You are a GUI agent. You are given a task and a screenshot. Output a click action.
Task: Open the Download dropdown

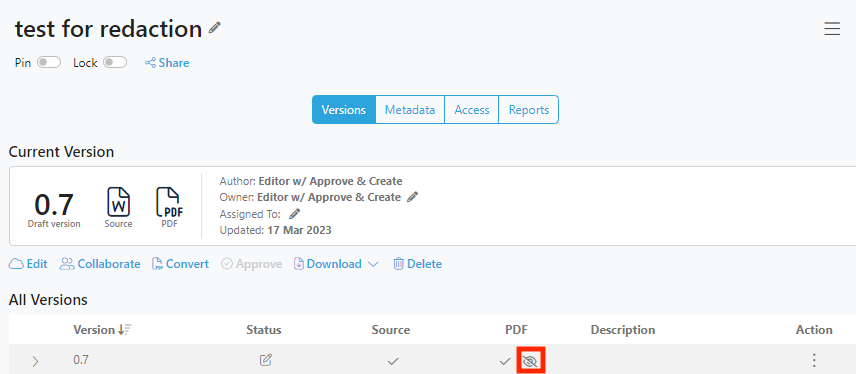pos(336,264)
